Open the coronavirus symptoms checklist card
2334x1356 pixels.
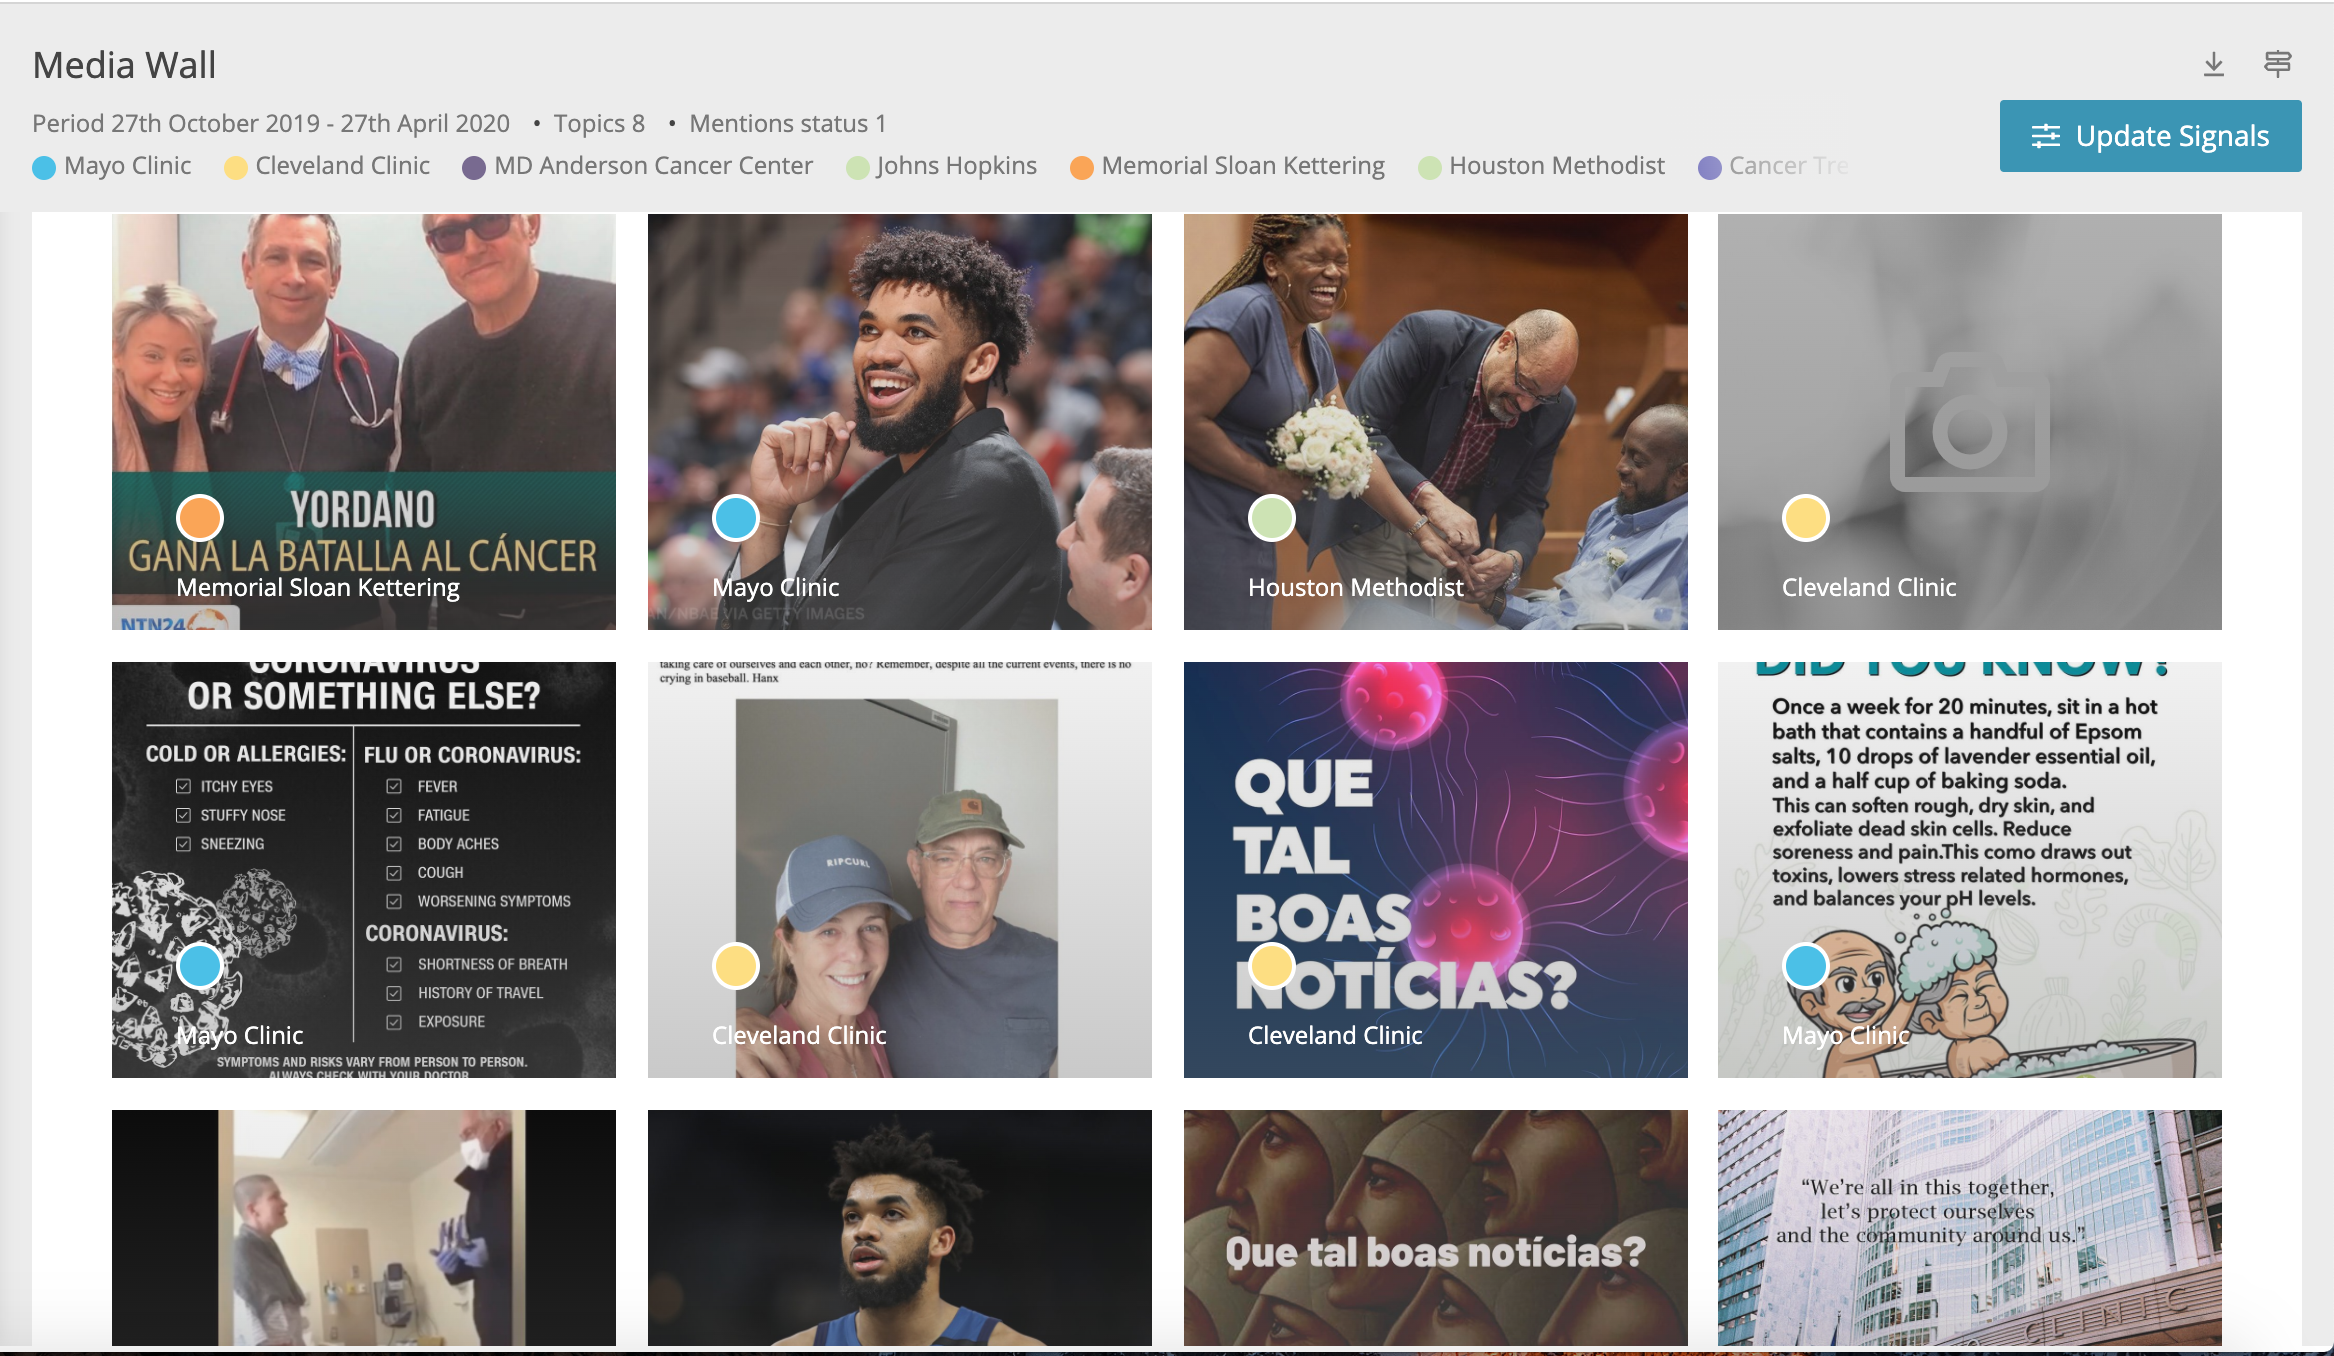click(x=364, y=870)
